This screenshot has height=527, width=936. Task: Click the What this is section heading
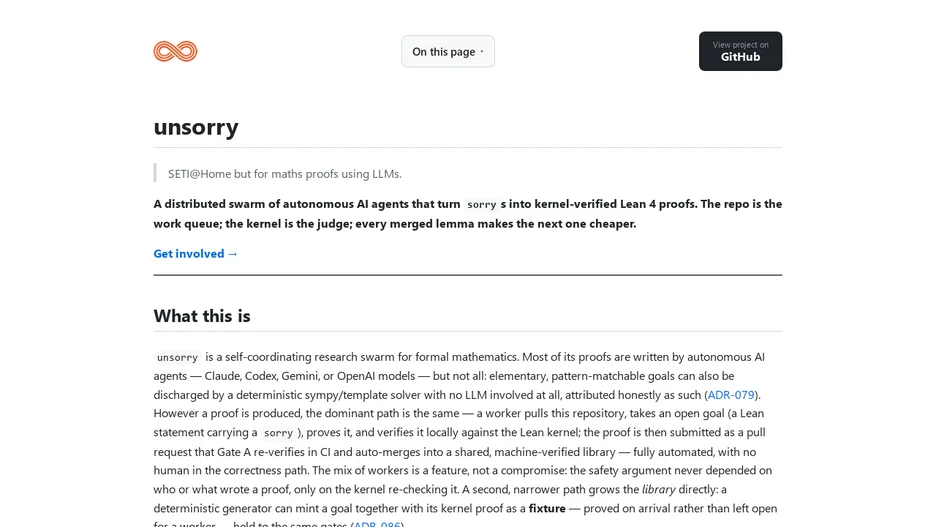[x=202, y=316]
